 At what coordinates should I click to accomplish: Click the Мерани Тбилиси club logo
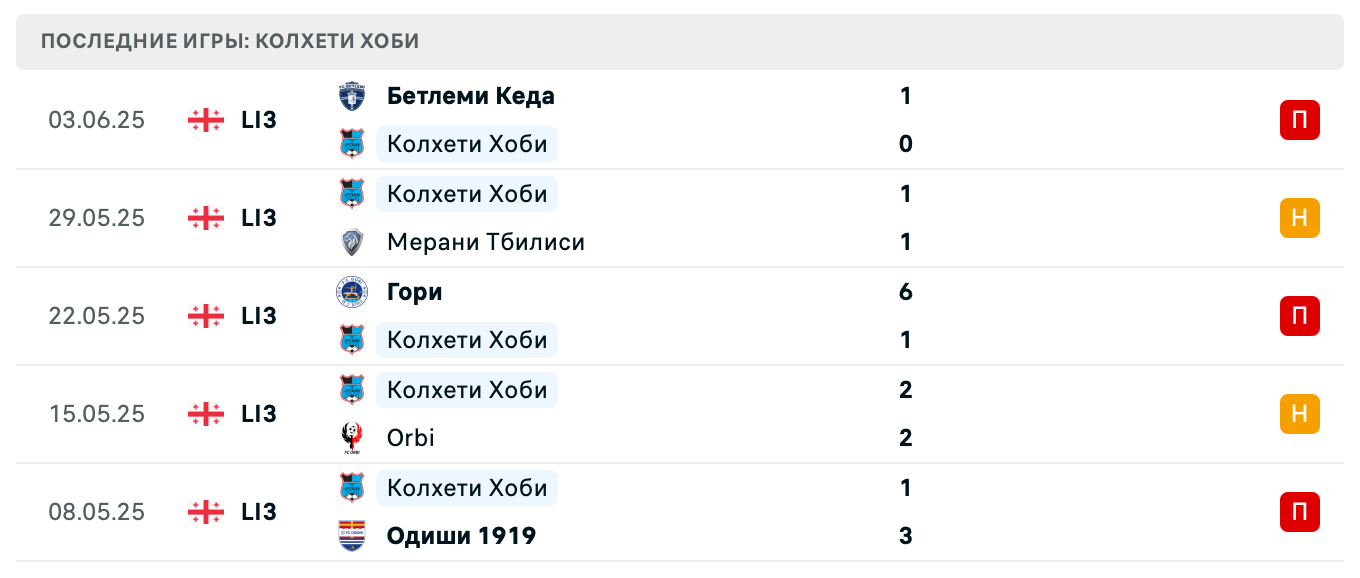[352, 241]
